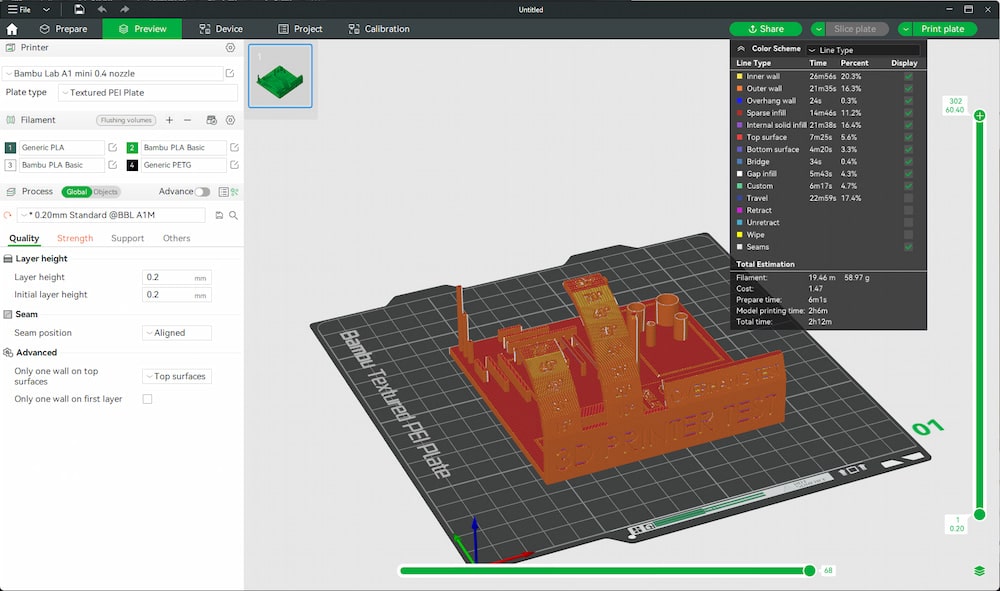Click the Share button
This screenshot has width=1000, height=591.
[765, 29]
